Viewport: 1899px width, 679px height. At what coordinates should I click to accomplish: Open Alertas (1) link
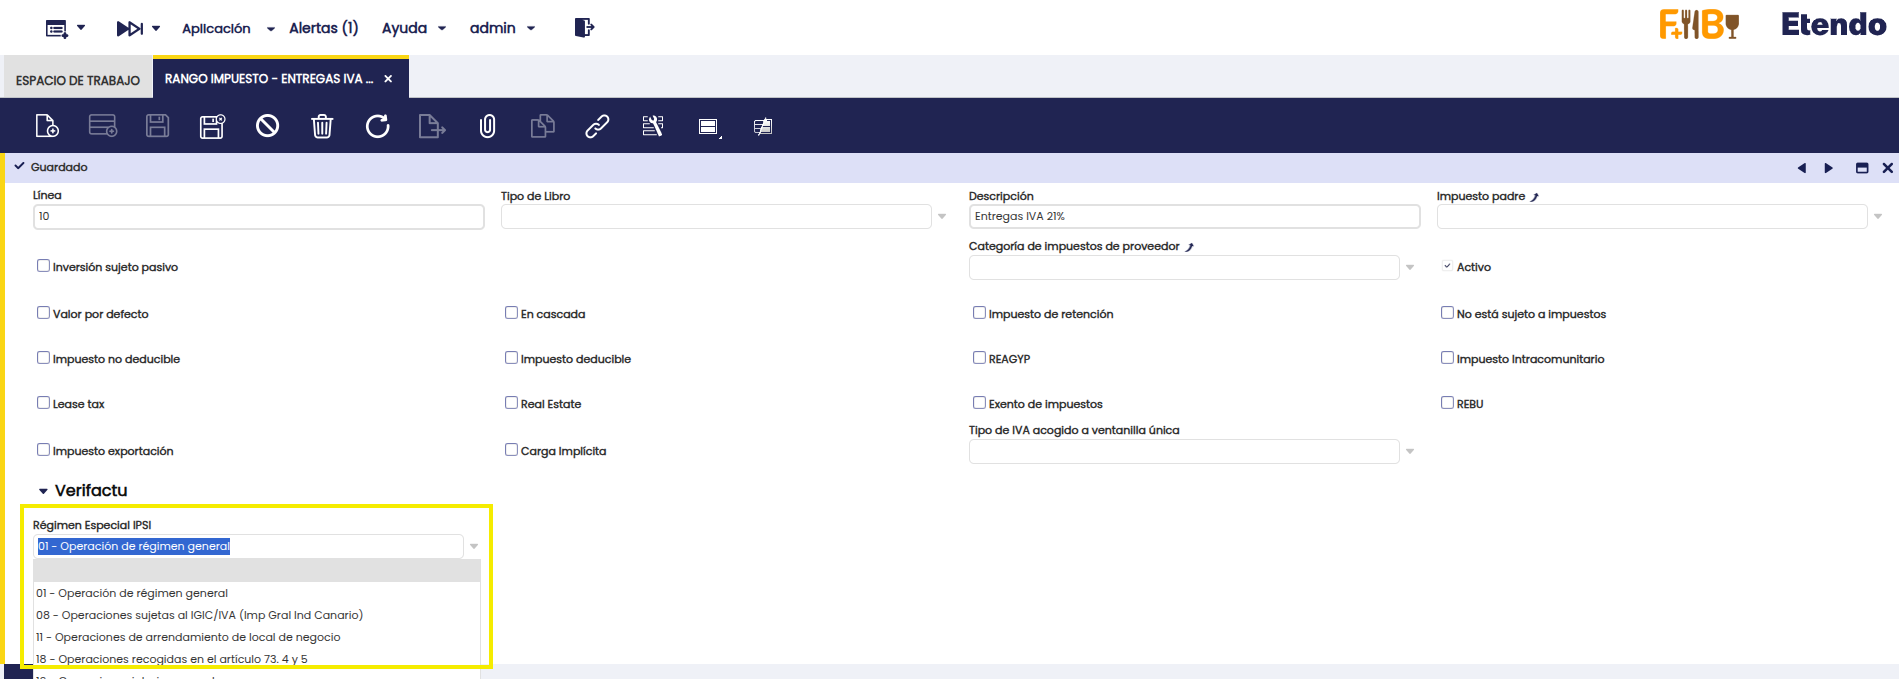point(323,28)
